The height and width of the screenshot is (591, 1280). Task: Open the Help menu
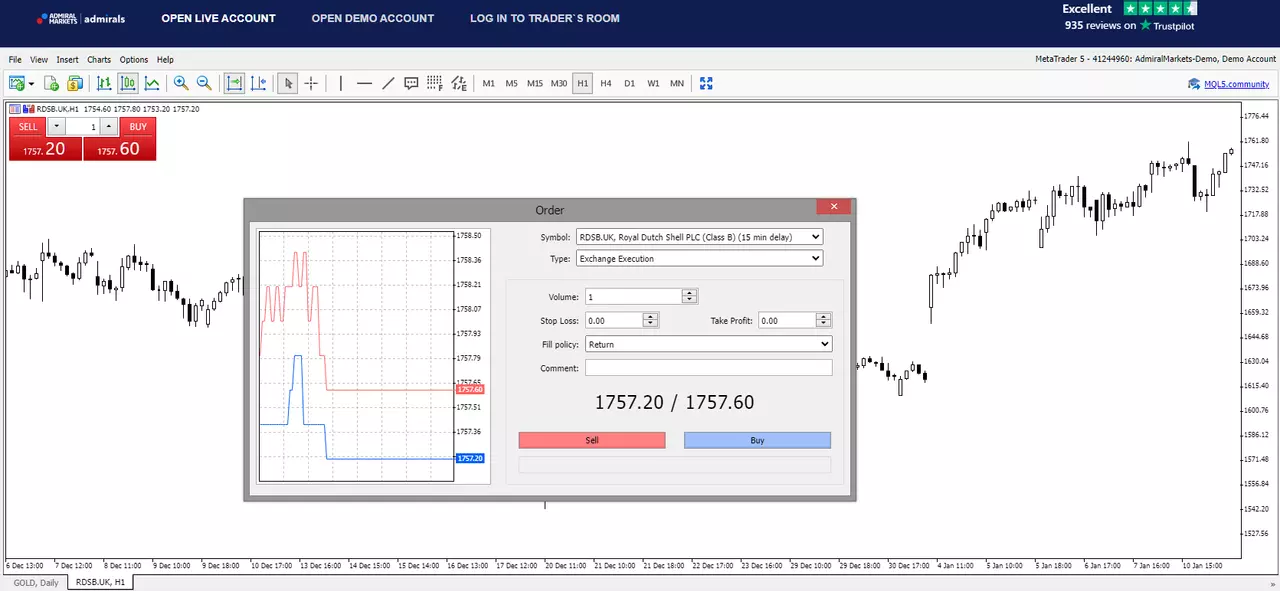165,60
